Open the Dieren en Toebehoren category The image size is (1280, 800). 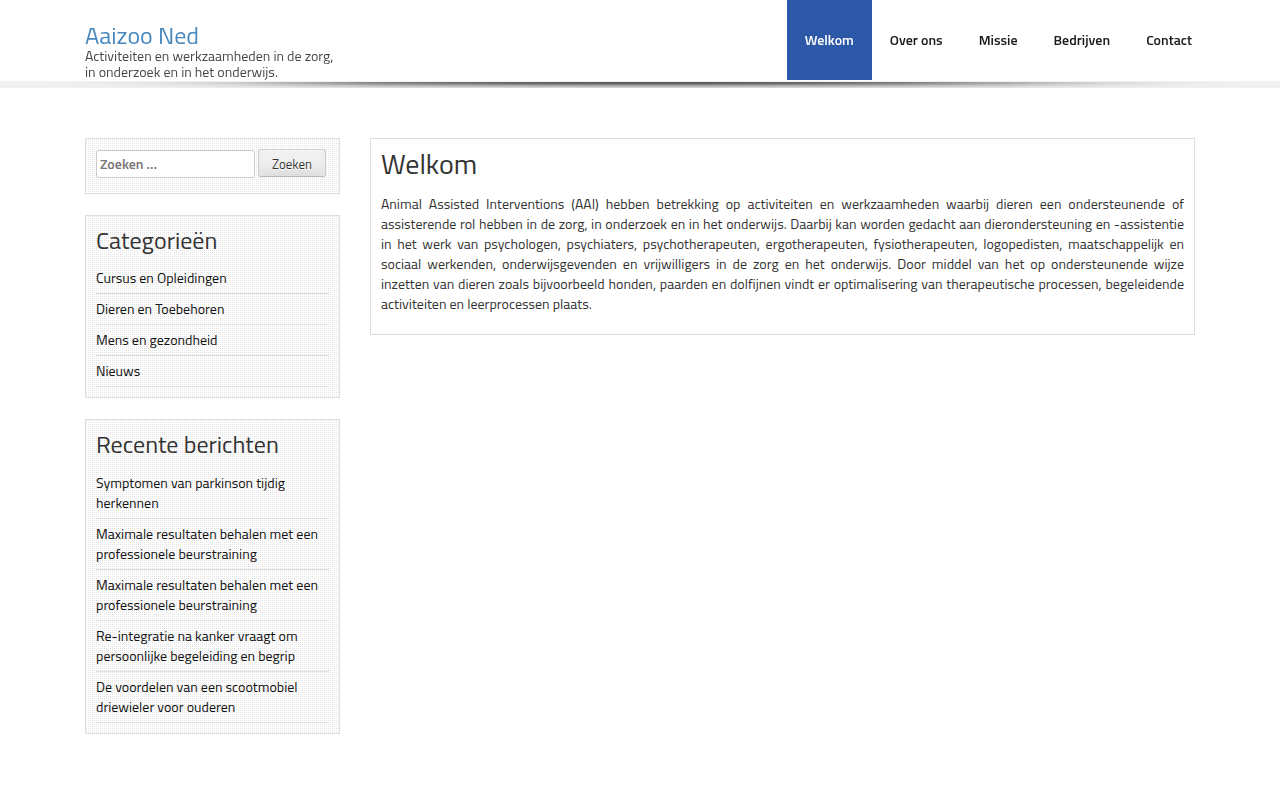tap(160, 309)
